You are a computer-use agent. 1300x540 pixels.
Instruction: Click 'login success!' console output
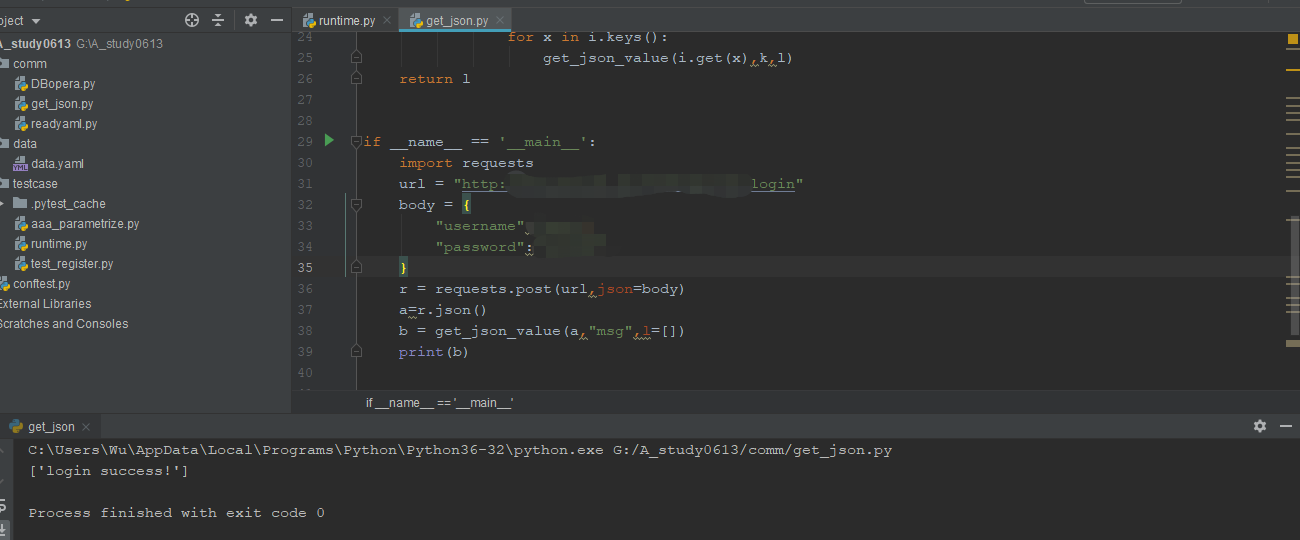(108, 471)
